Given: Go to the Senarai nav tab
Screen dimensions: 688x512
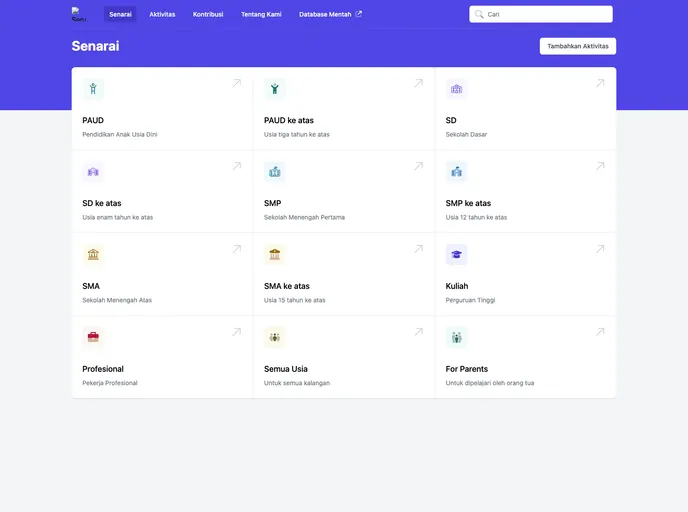Looking at the screenshot, I should click(x=120, y=14).
